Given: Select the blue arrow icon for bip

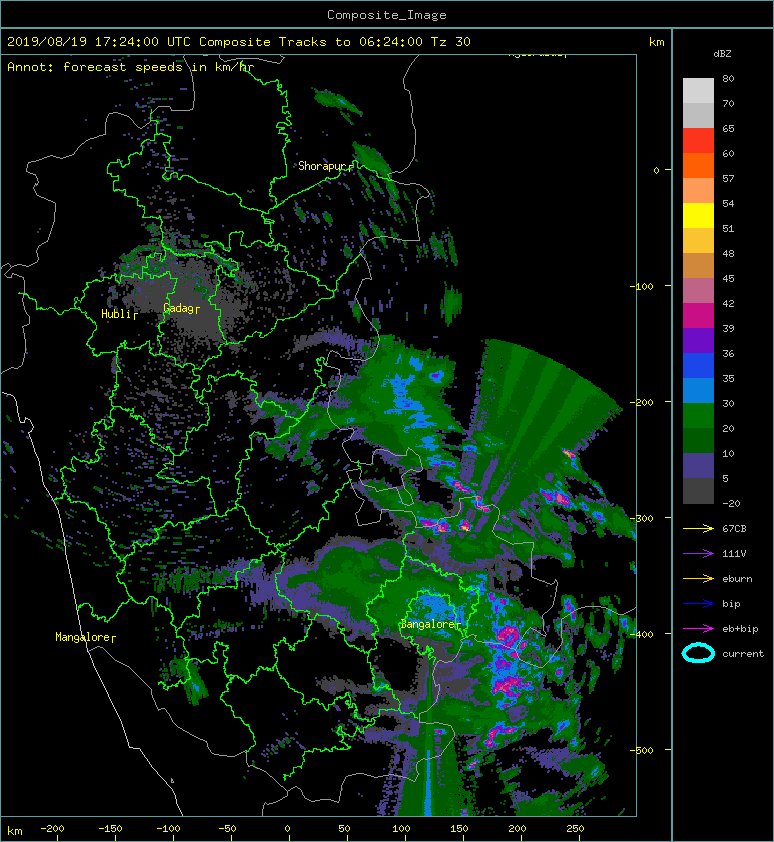Looking at the screenshot, I should click(698, 604).
